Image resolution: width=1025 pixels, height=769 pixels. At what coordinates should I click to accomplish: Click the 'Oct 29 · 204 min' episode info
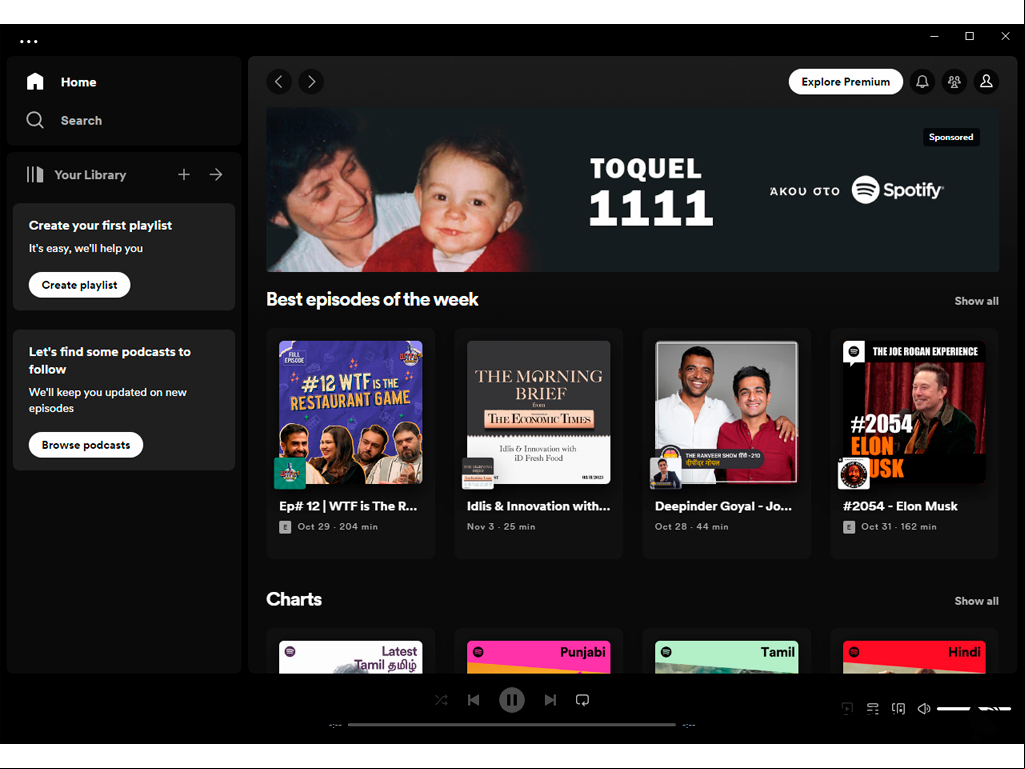pyautogui.click(x=337, y=526)
